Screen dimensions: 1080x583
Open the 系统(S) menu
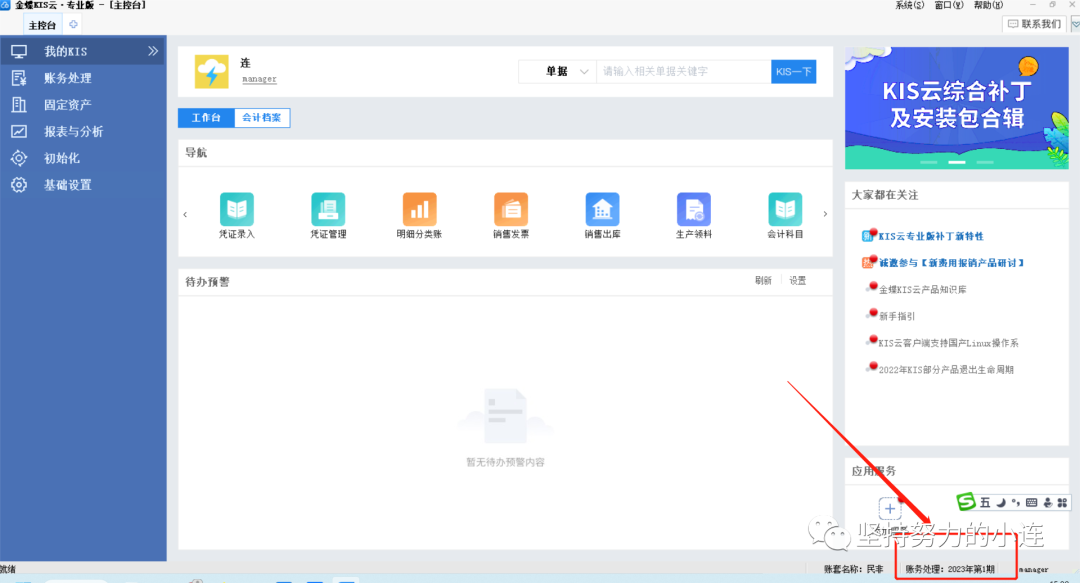(x=910, y=6)
